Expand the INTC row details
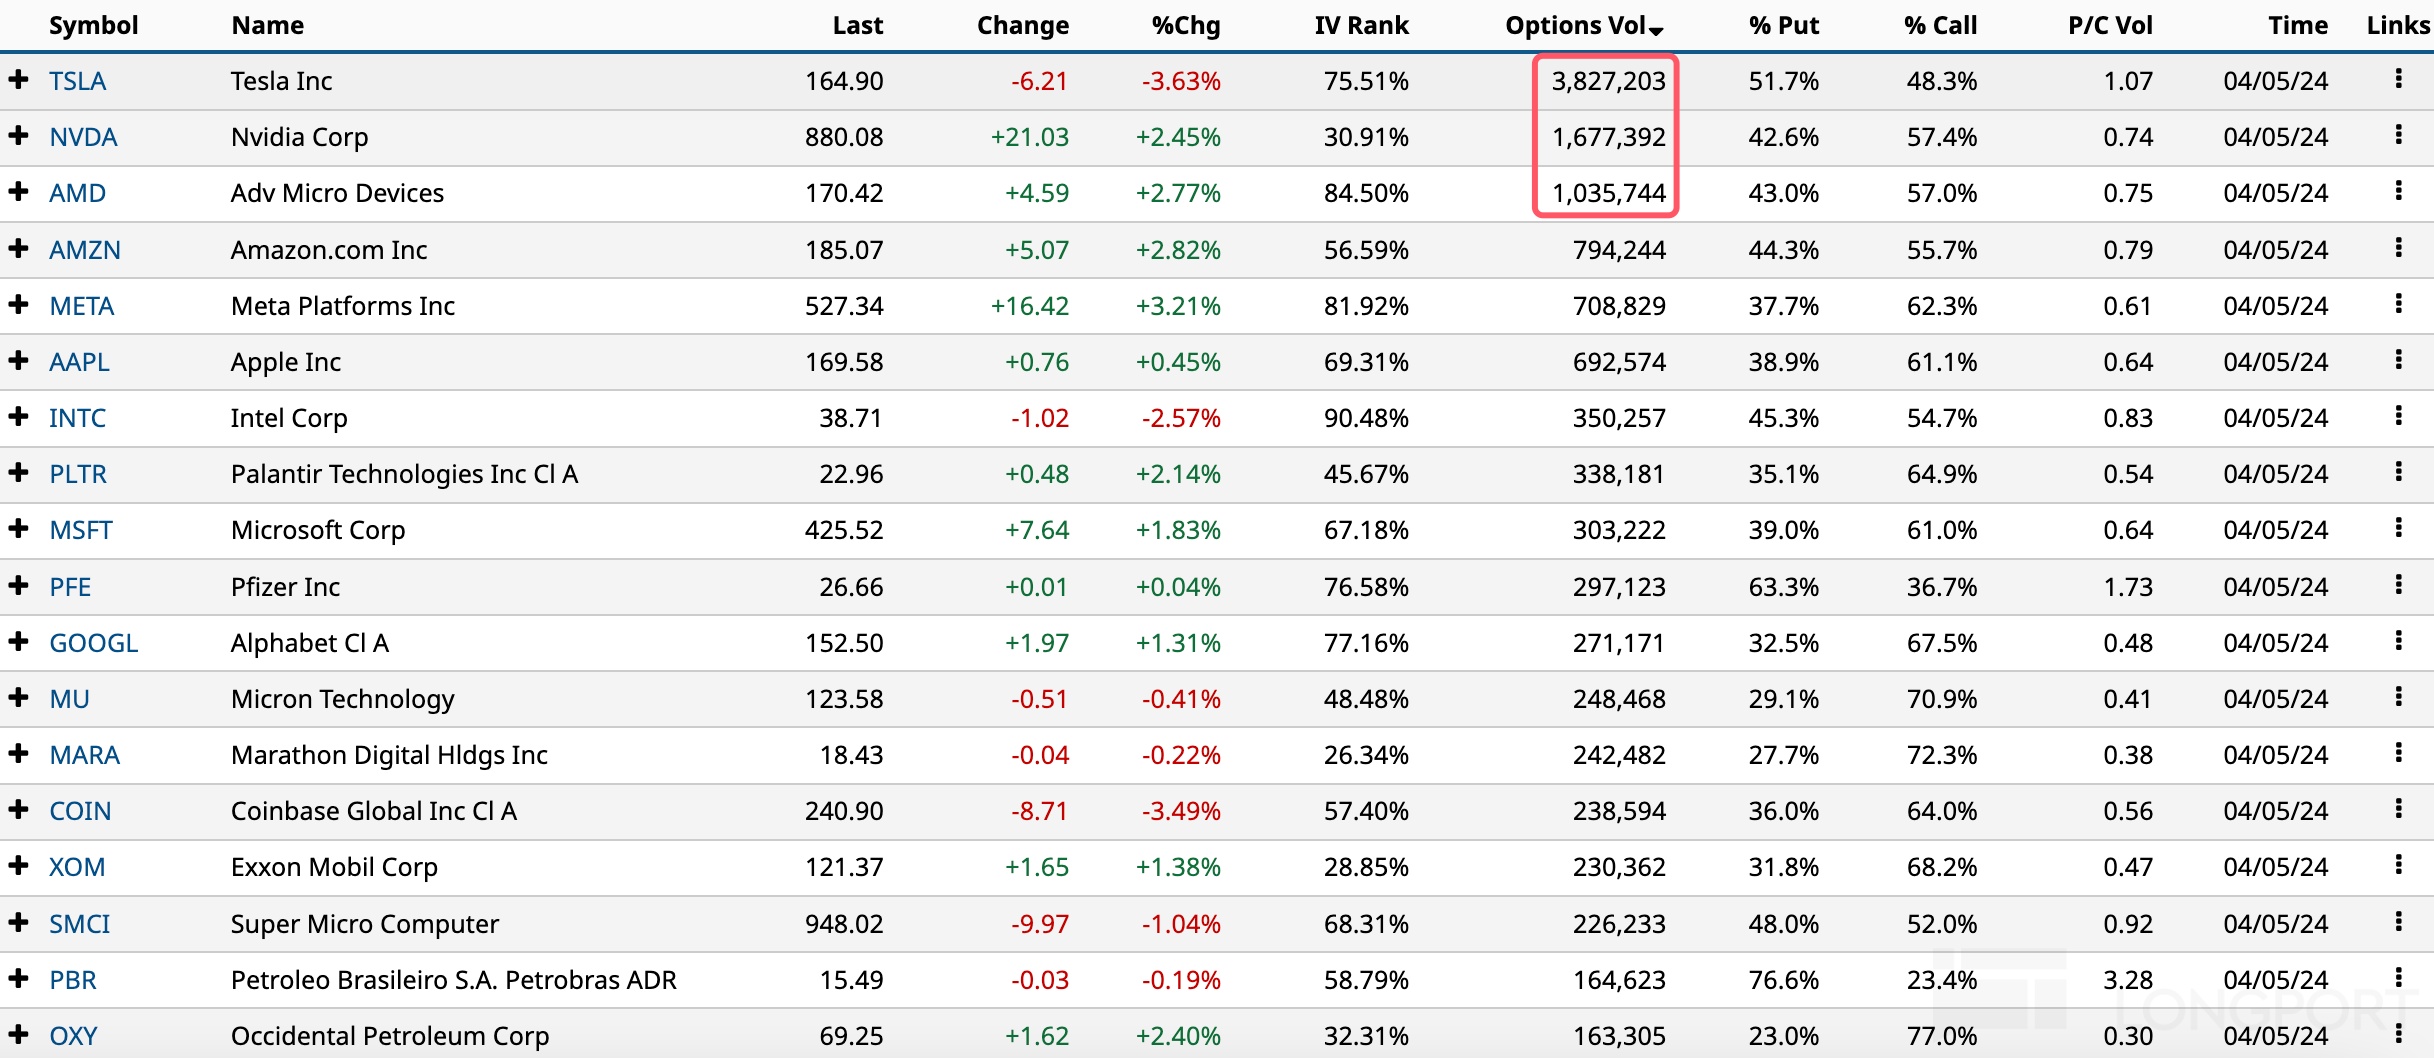 coord(18,416)
